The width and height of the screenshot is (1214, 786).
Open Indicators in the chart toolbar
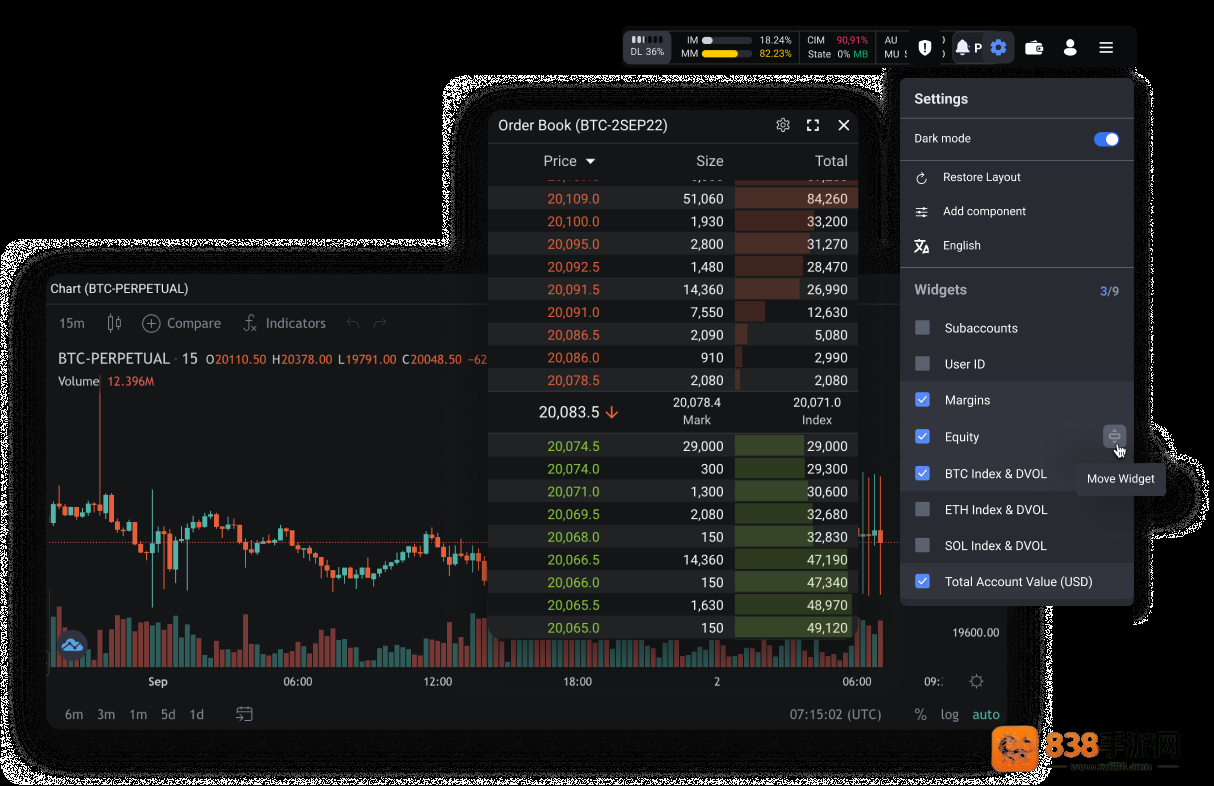pos(284,323)
